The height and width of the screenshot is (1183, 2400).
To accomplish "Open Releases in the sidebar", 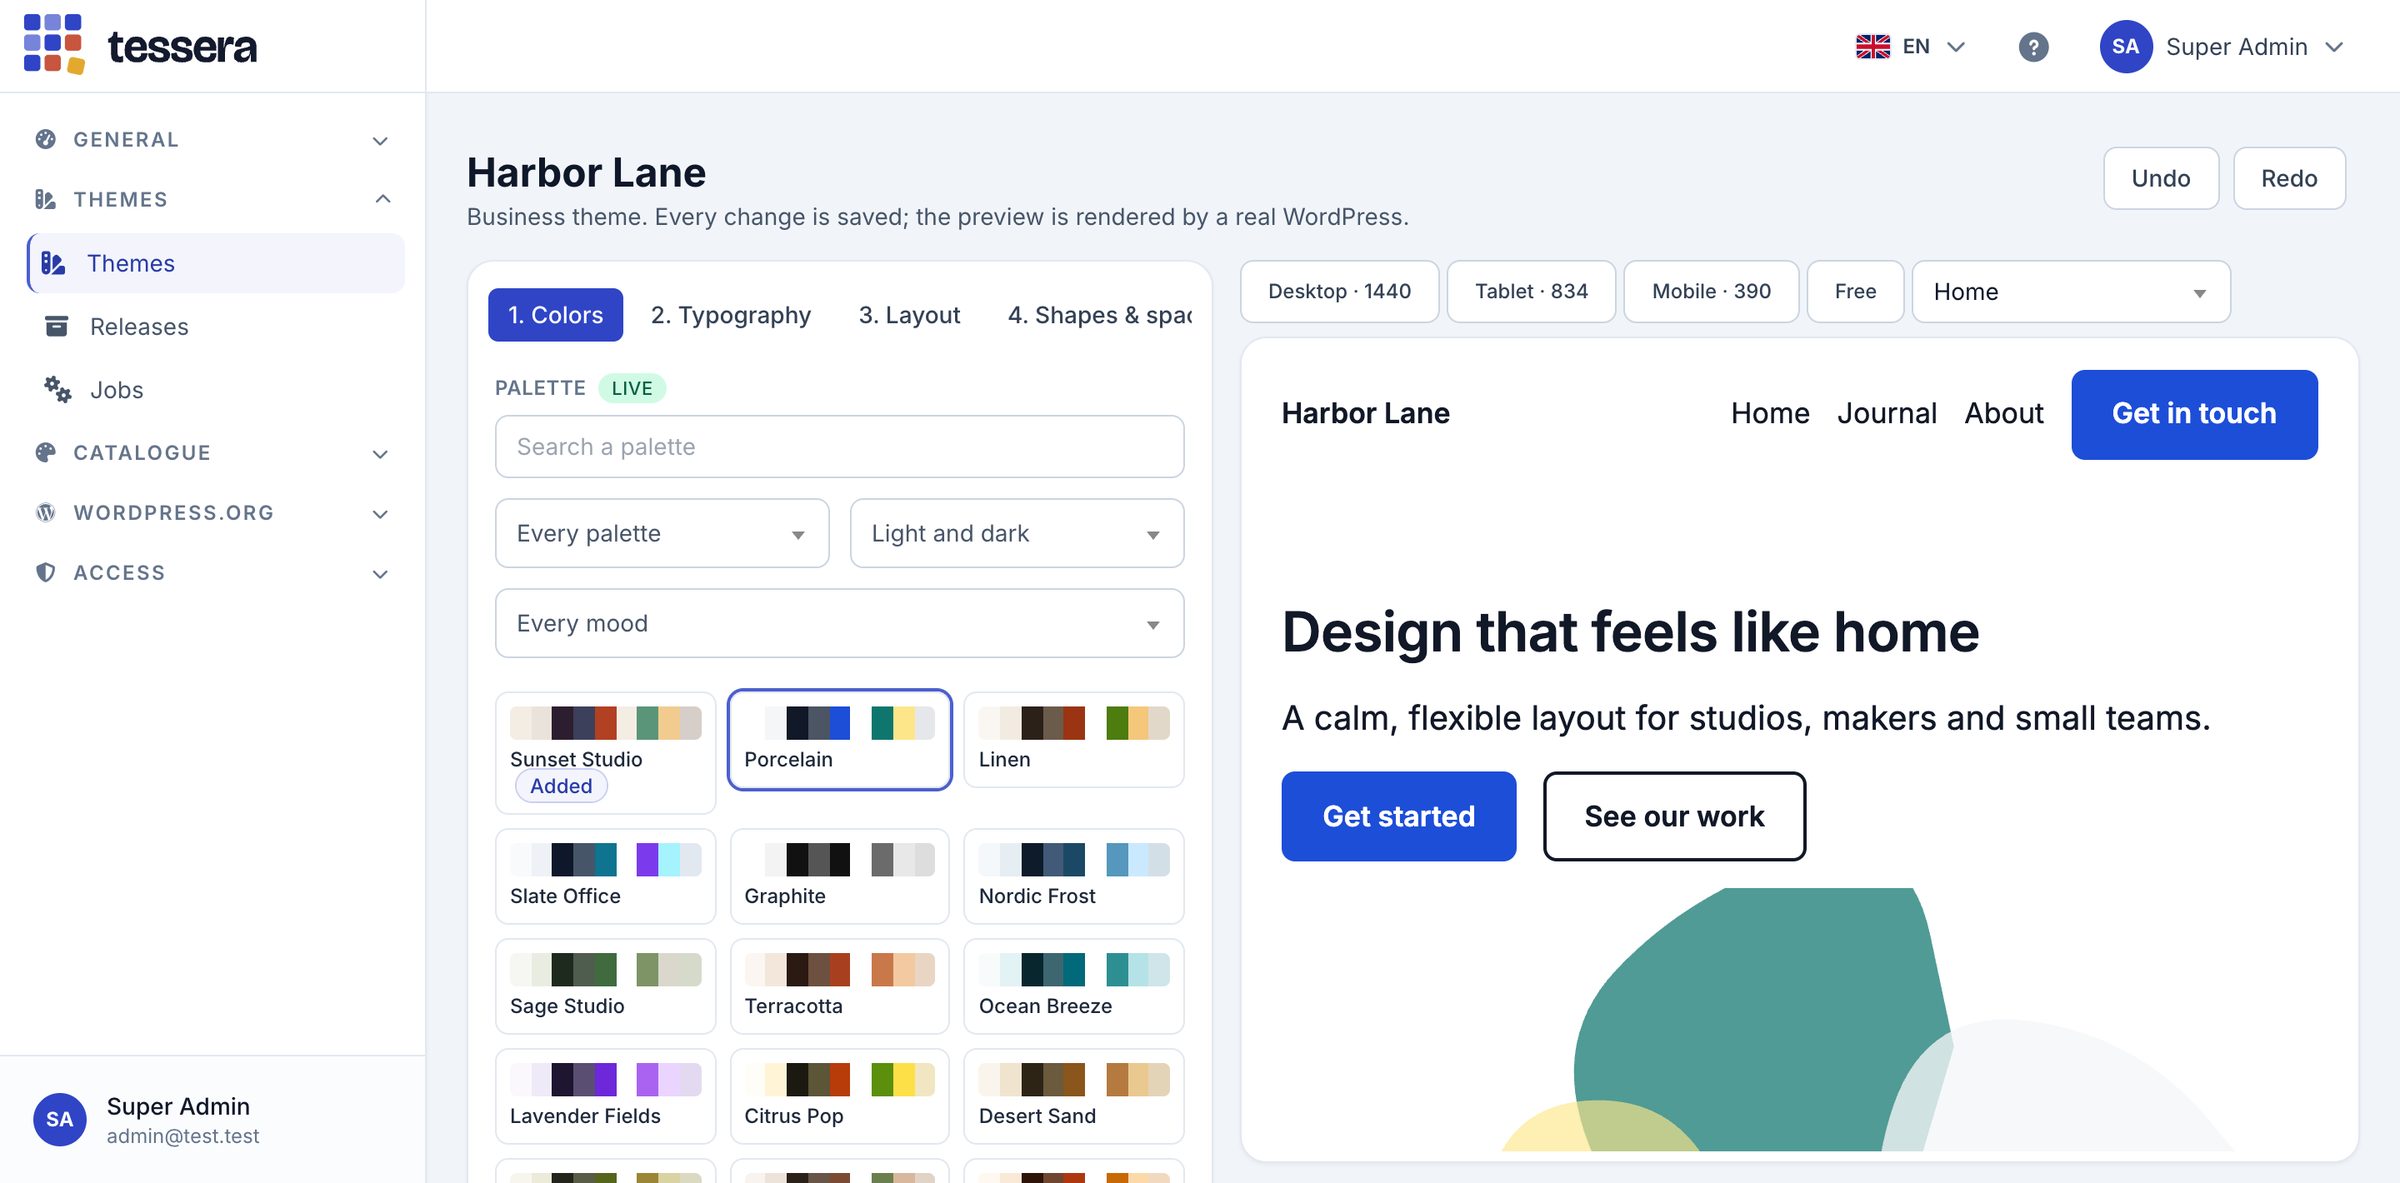I will [217, 326].
